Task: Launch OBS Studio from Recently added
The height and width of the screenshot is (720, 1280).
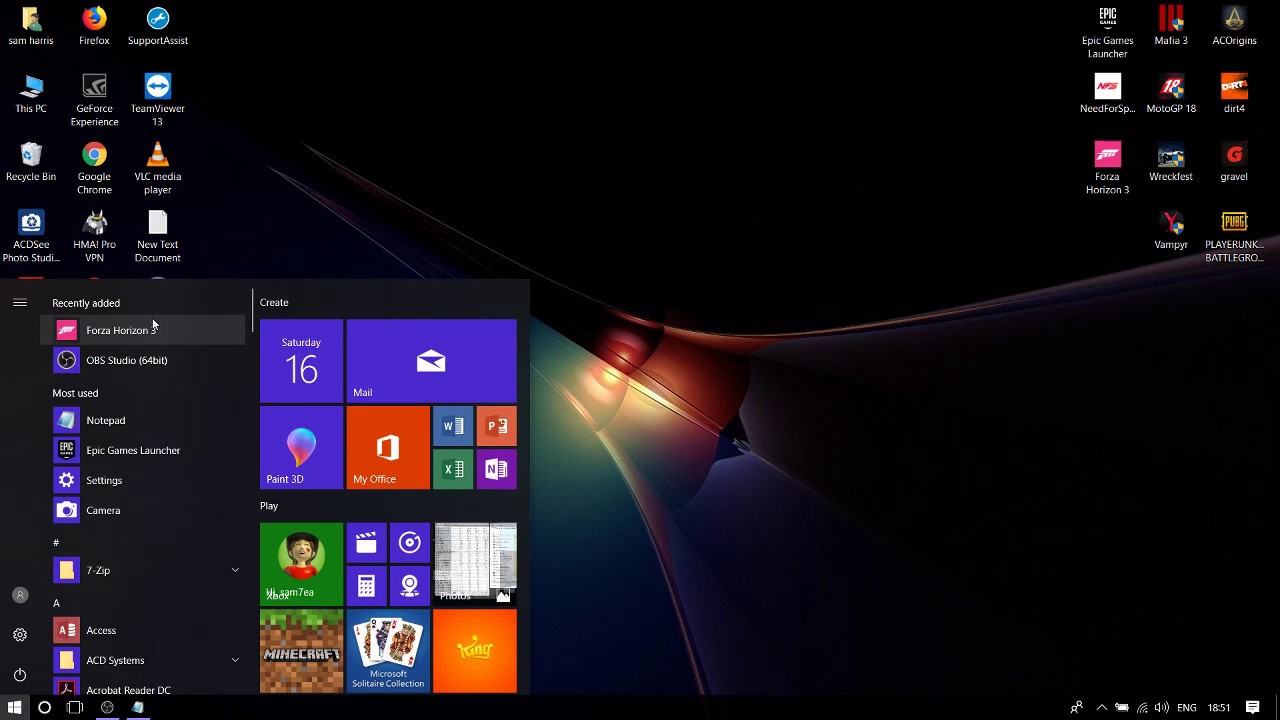Action: point(126,360)
